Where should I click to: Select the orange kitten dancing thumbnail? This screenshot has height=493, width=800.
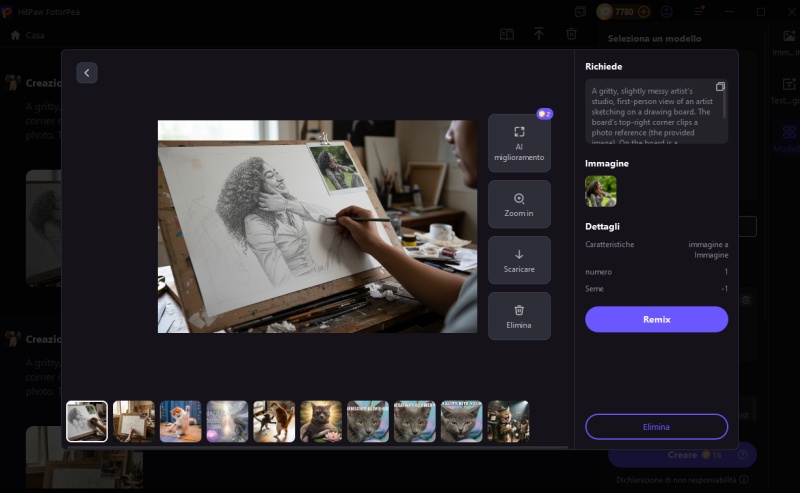click(x=180, y=421)
